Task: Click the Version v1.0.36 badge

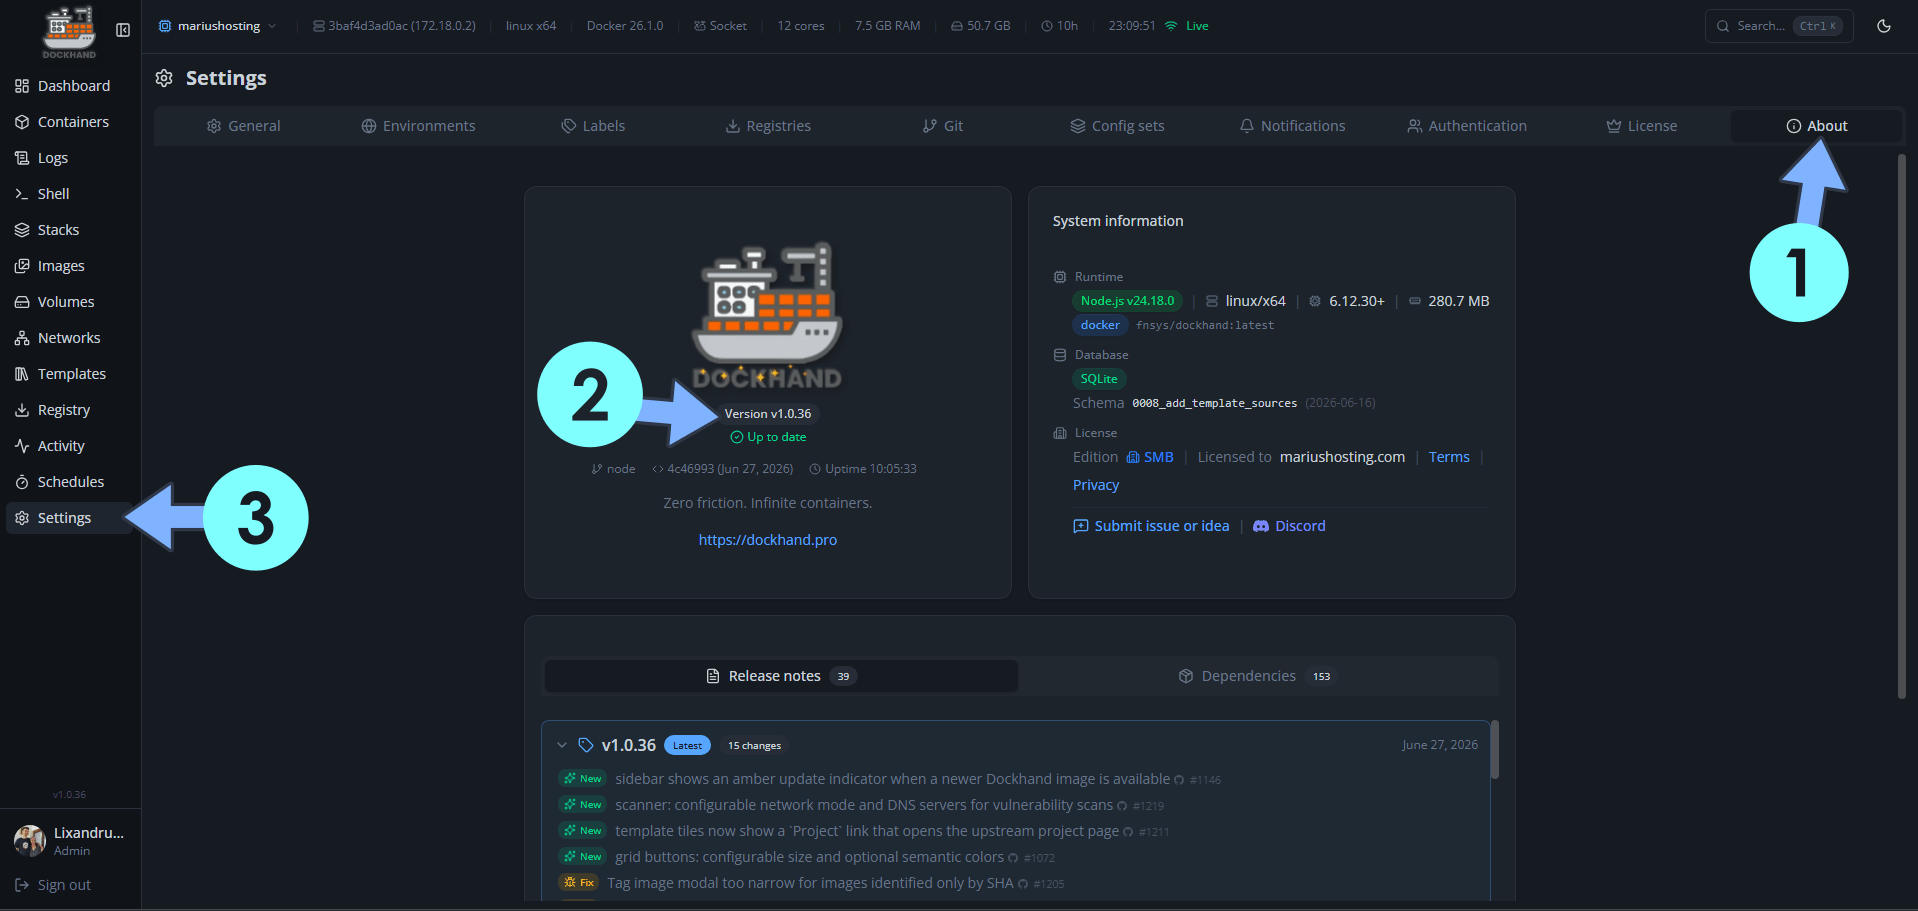Action: point(768,414)
